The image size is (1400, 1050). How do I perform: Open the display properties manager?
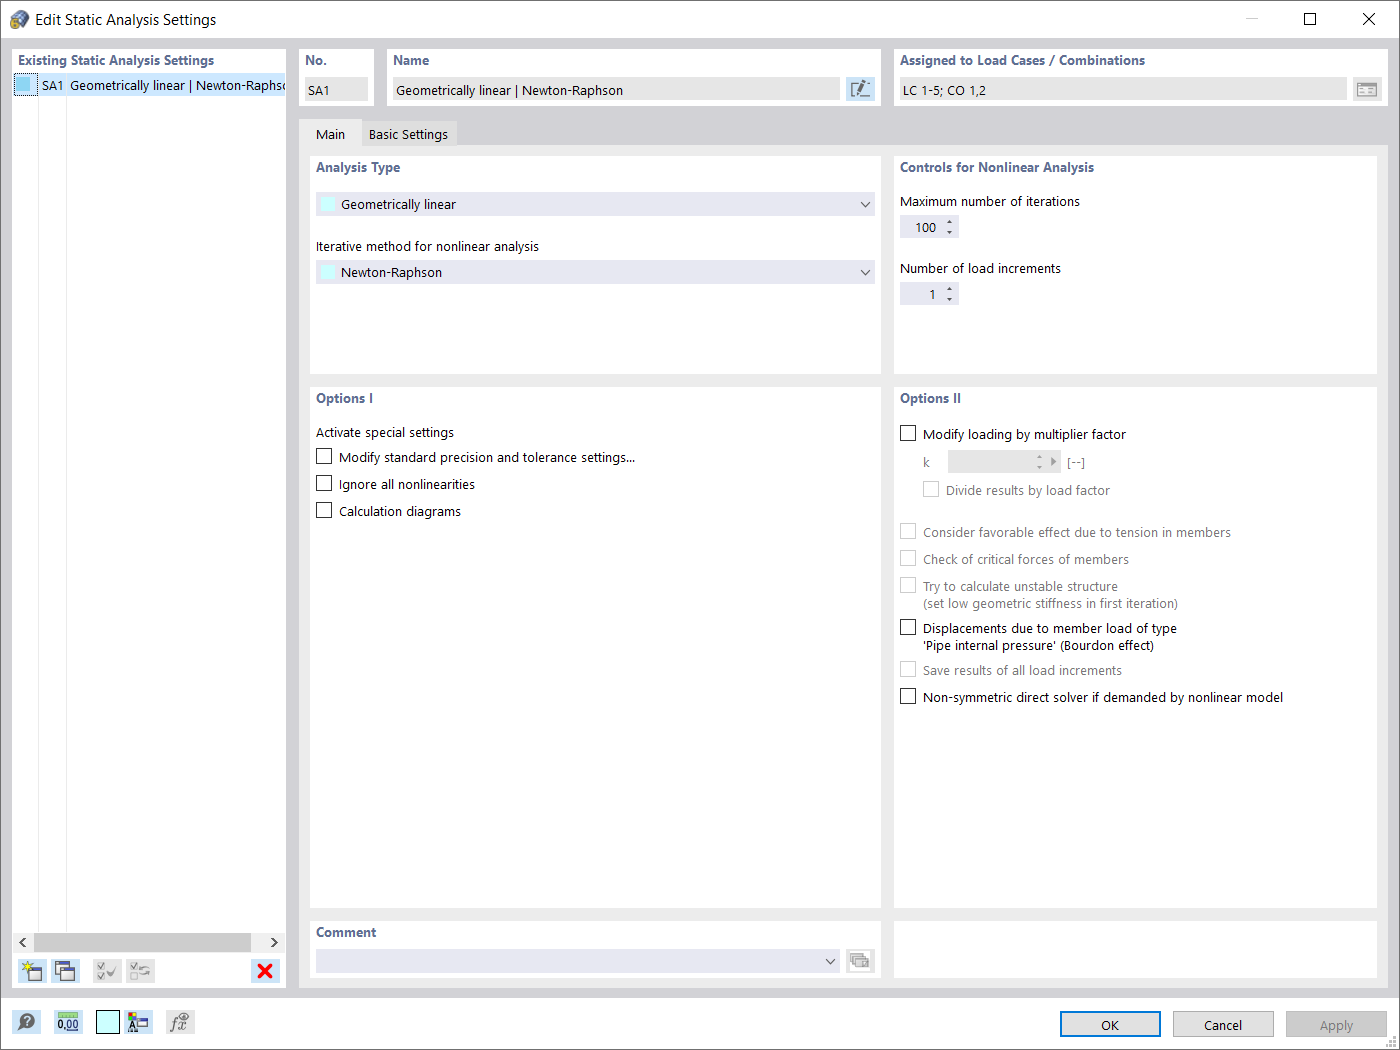pos(139,1022)
